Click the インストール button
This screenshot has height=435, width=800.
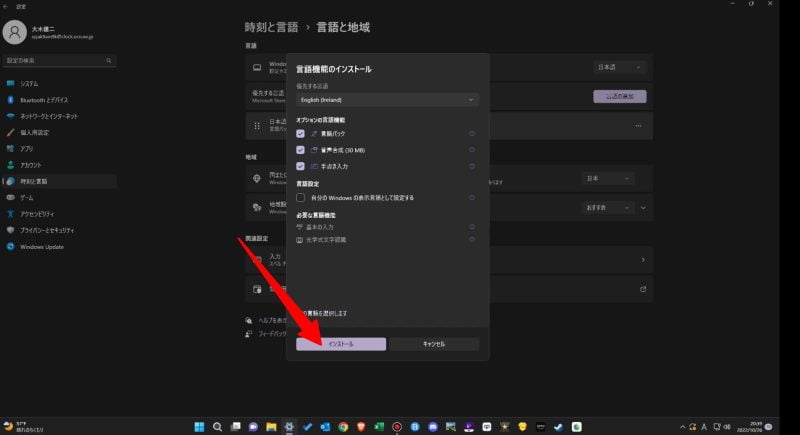(x=340, y=344)
